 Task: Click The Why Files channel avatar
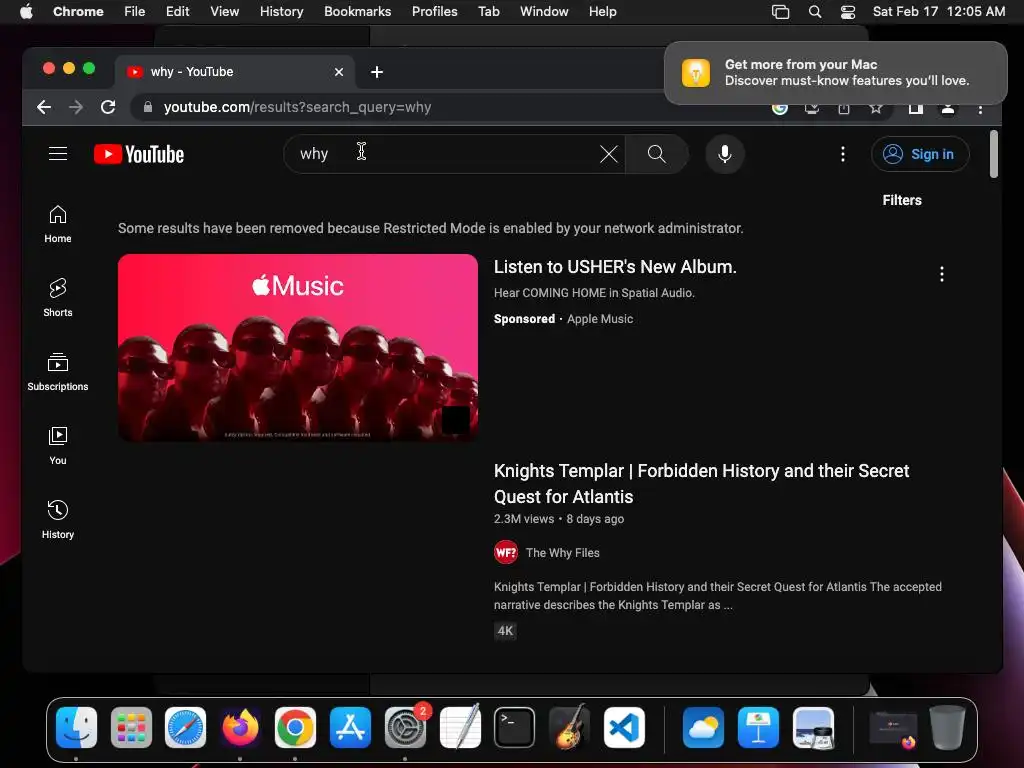point(505,552)
